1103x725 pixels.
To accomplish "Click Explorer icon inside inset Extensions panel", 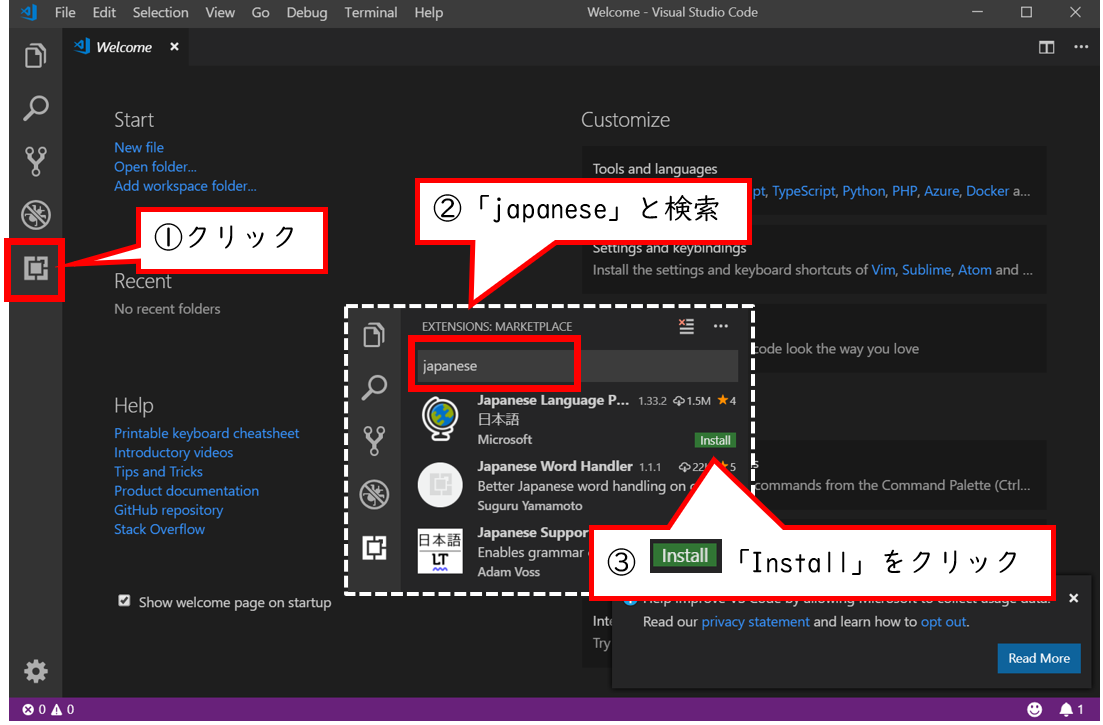I will (x=374, y=335).
